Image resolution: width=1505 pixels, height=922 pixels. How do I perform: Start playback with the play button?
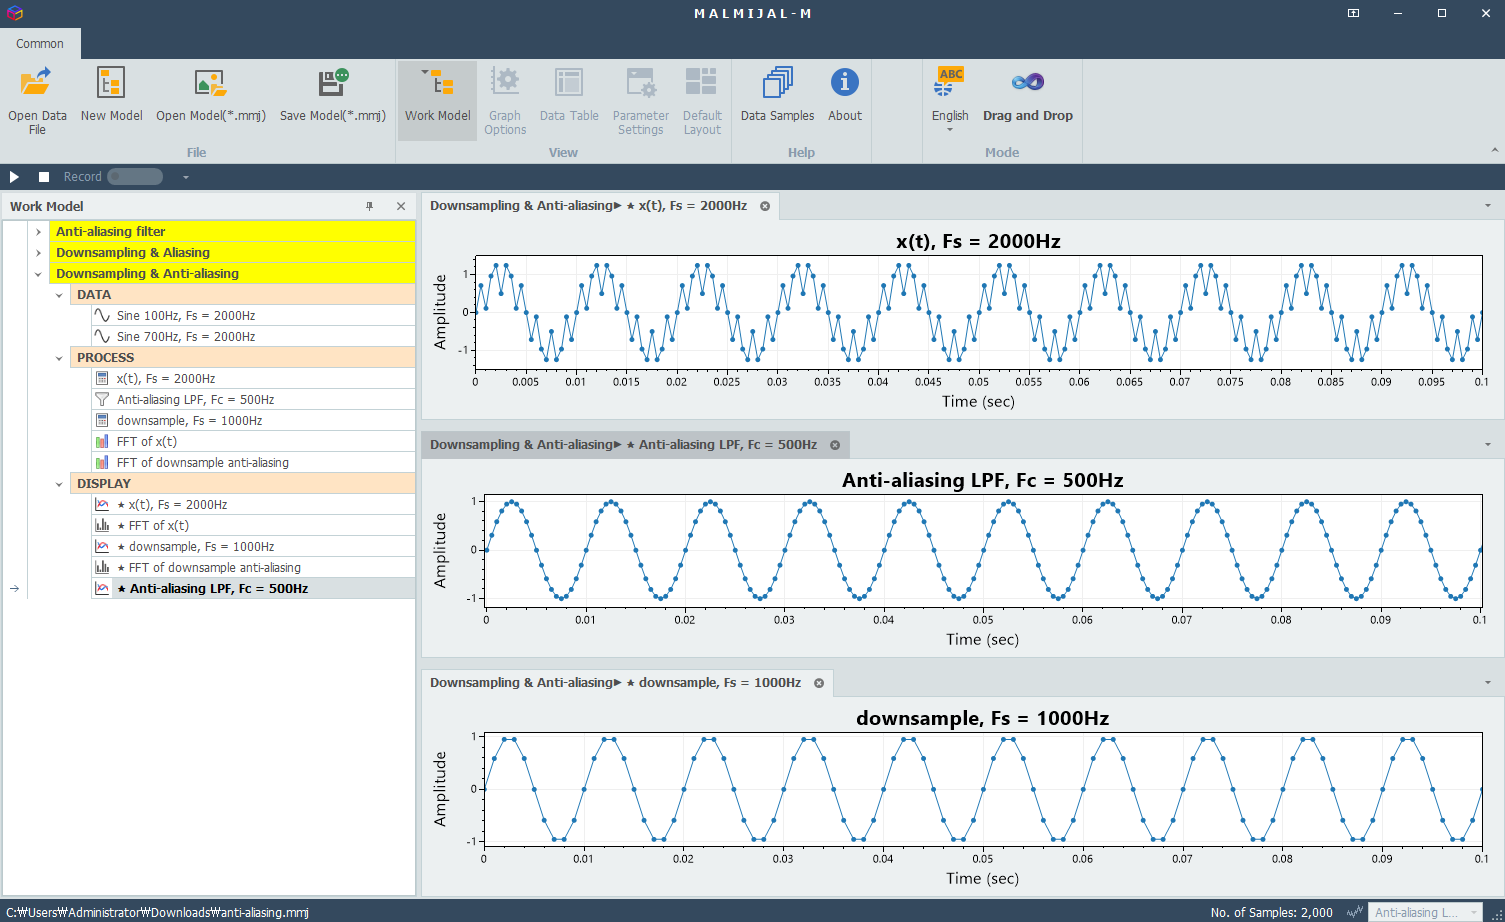[14, 177]
